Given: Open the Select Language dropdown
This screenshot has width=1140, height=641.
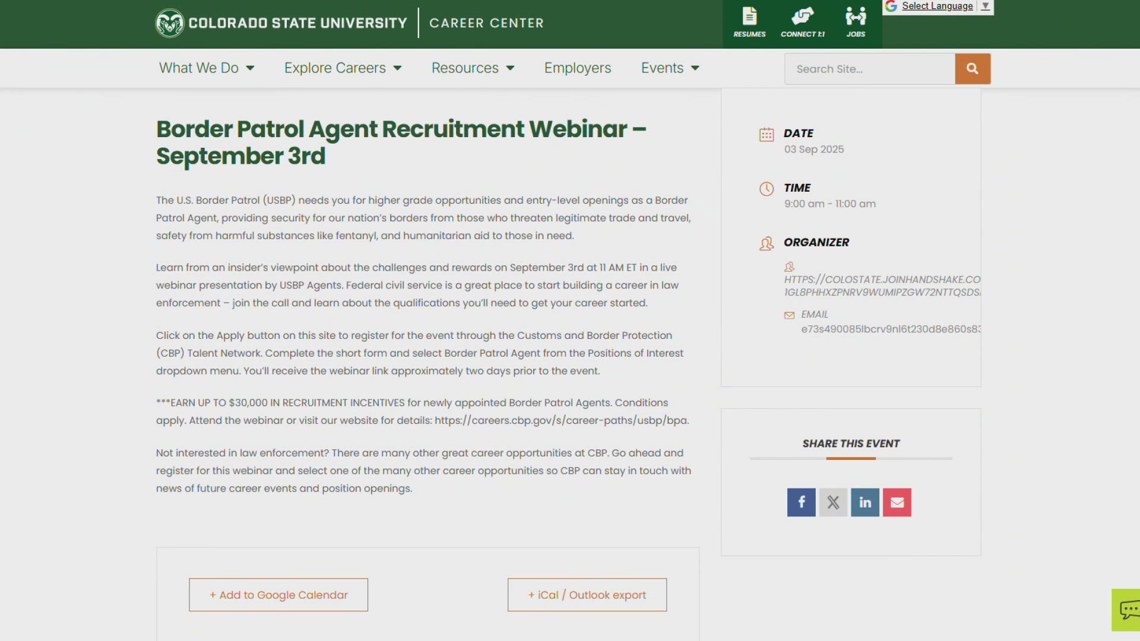Looking at the screenshot, I should (x=938, y=5).
